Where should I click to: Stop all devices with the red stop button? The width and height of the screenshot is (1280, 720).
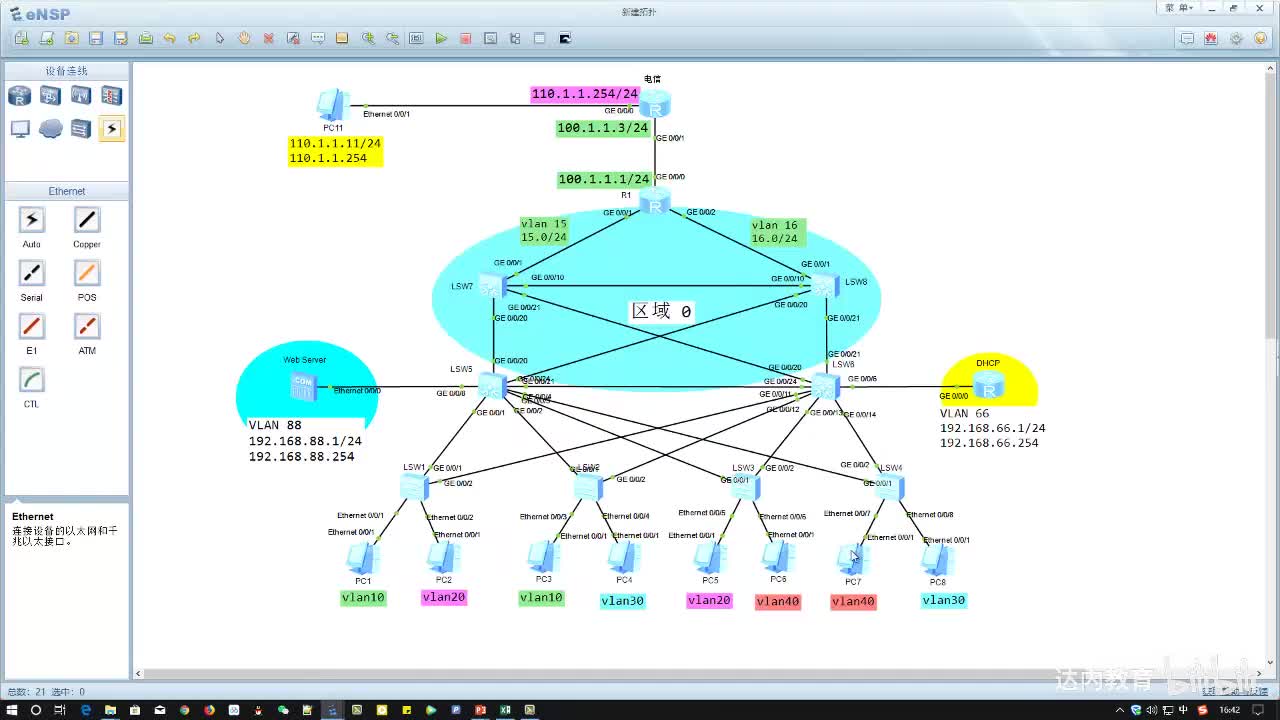tap(466, 38)
